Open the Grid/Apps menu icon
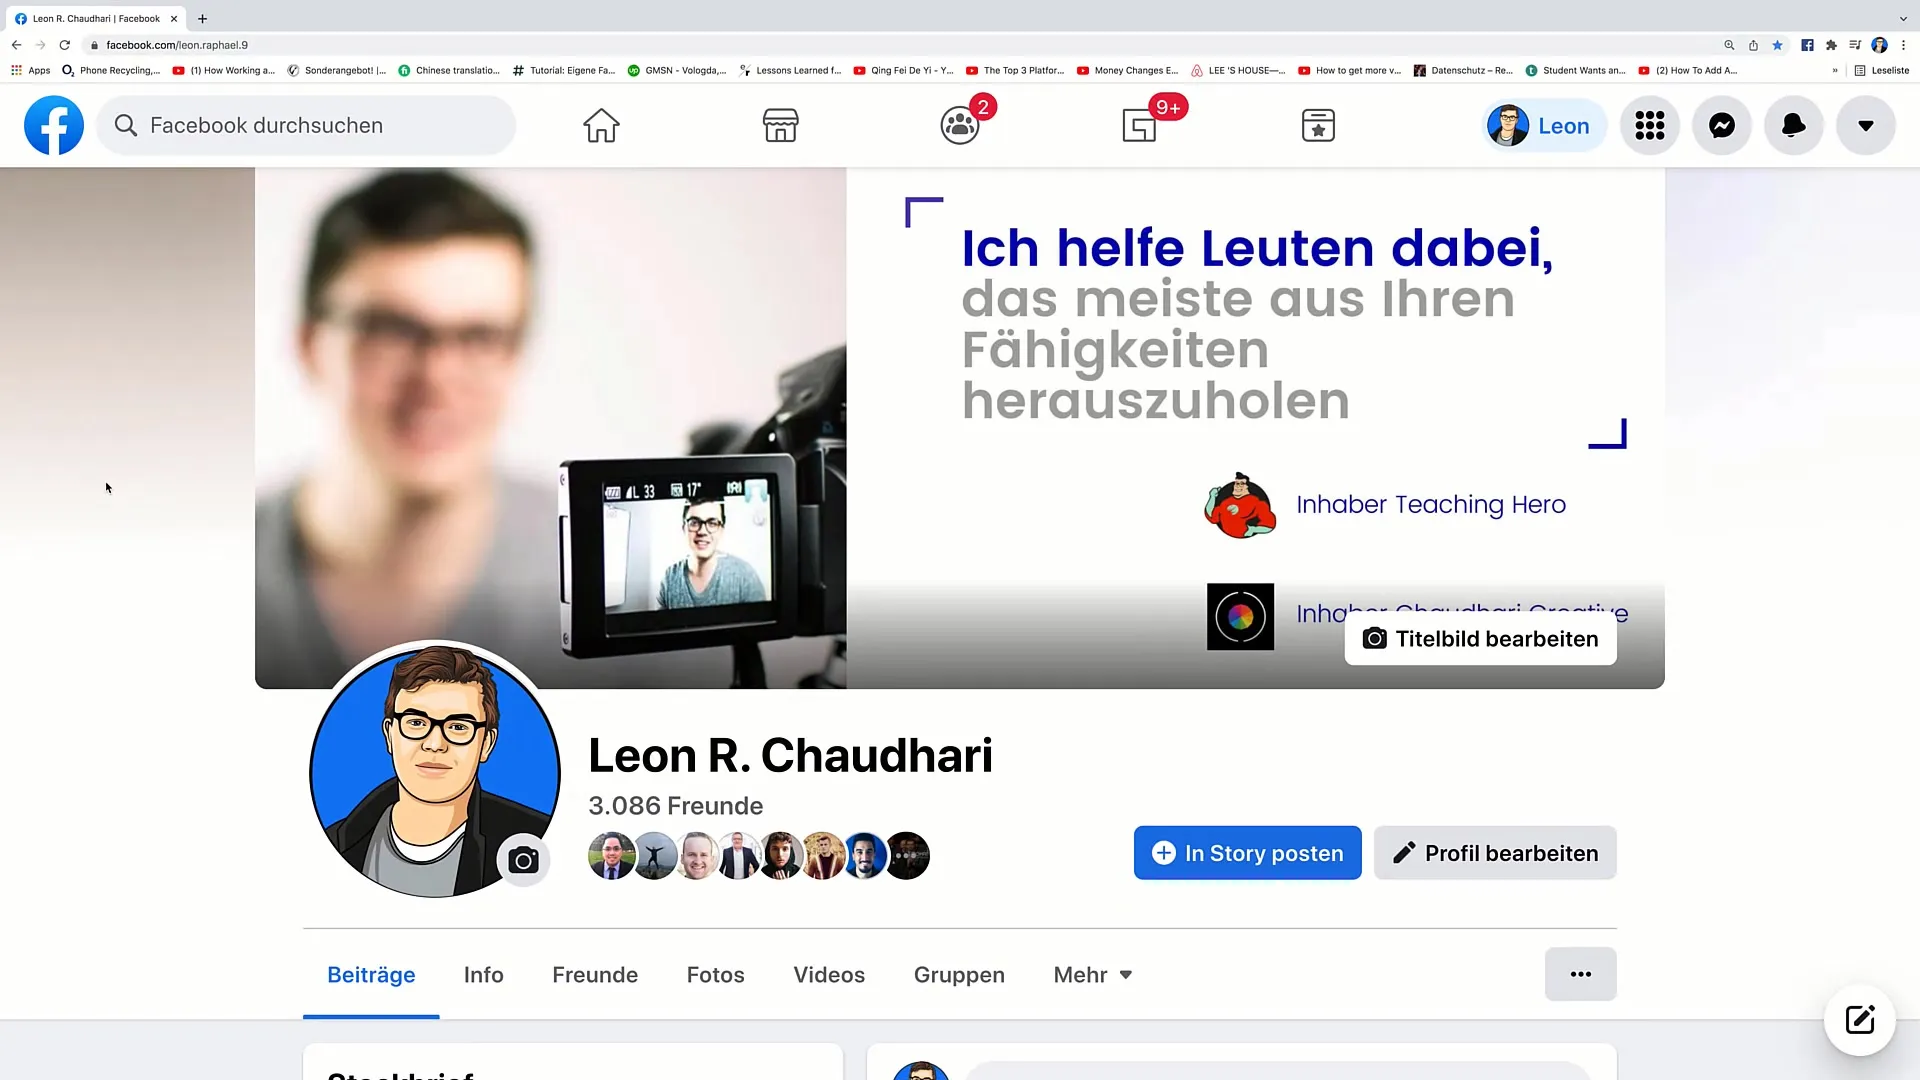The height and width of the screenshot is (1080, 1920). tap(1651, 125)
